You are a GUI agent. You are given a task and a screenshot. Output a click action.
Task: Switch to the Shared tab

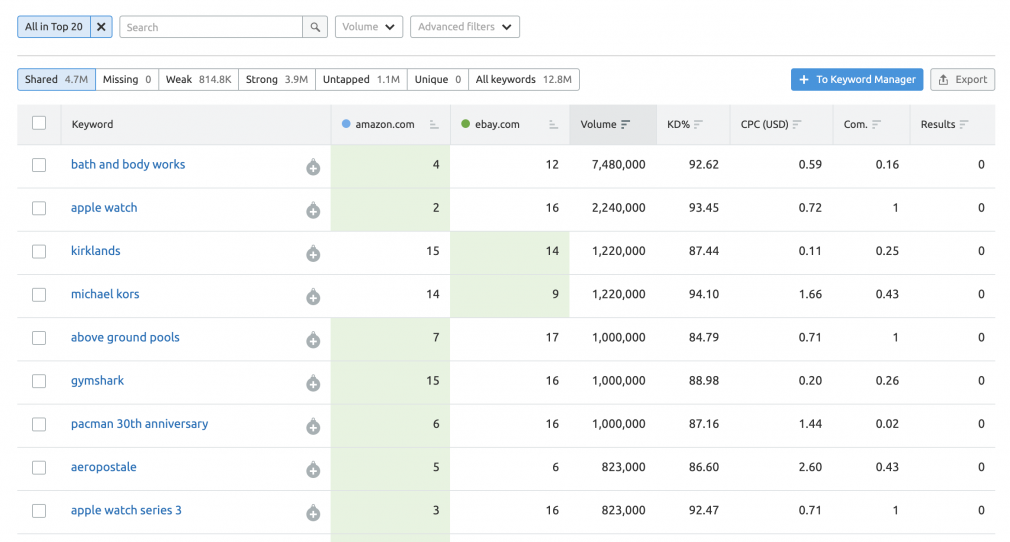point(57,79)
